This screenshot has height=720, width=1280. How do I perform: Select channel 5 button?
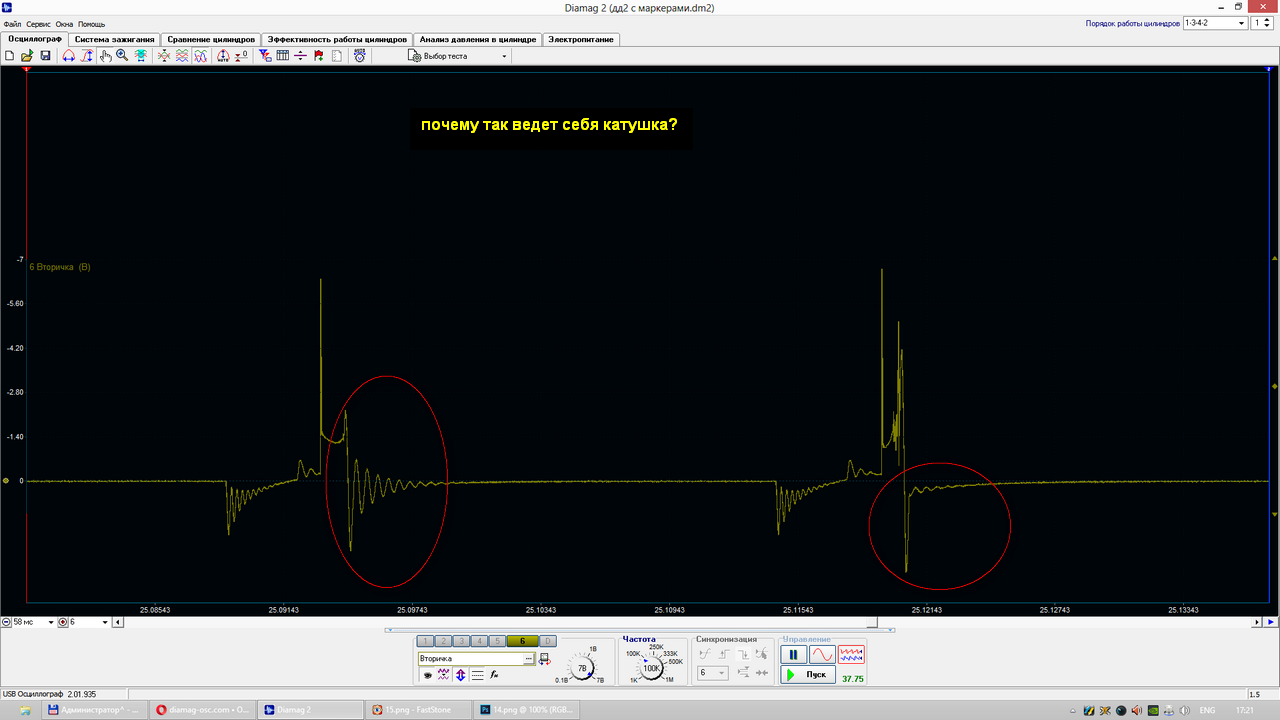[x=497, y=641]
